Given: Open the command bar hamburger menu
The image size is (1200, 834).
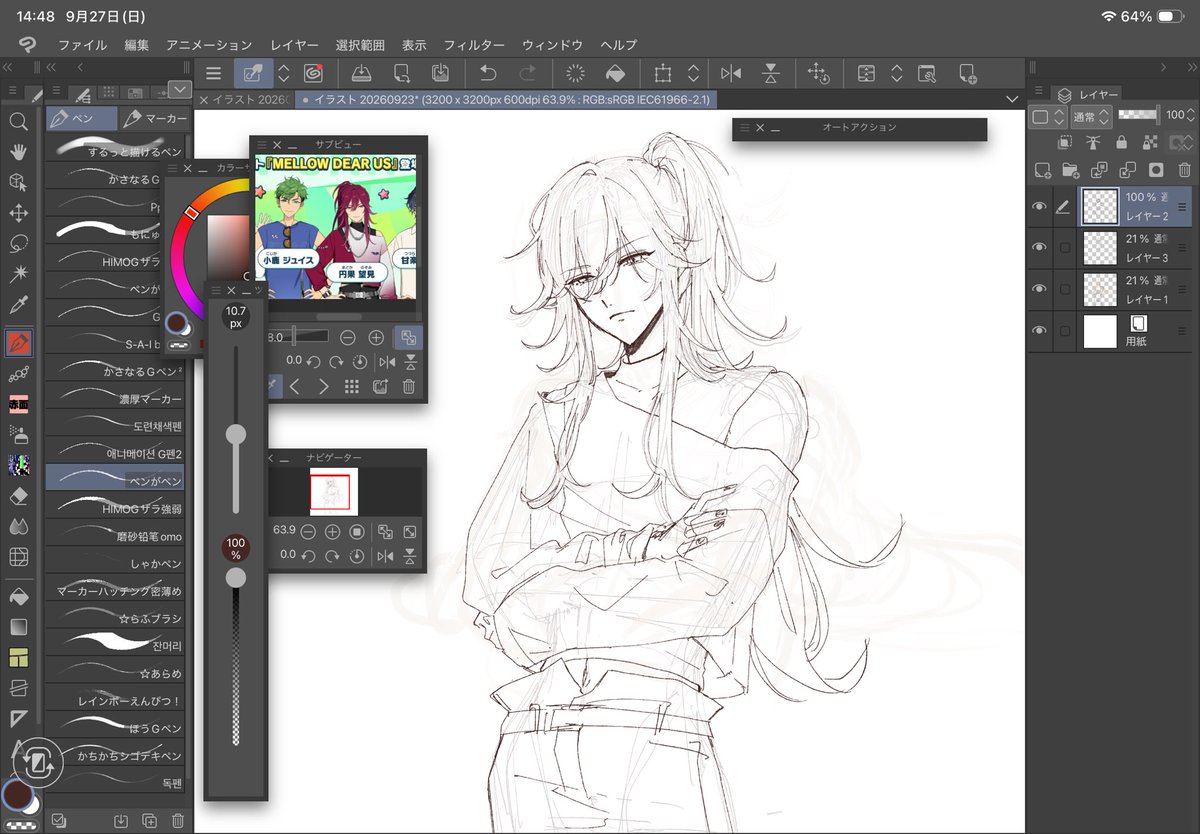Looking at the screenshot, I should [213, 73].
